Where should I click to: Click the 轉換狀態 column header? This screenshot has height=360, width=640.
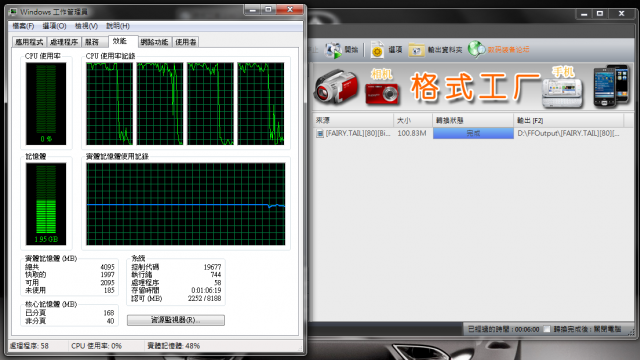coord(473,120)
